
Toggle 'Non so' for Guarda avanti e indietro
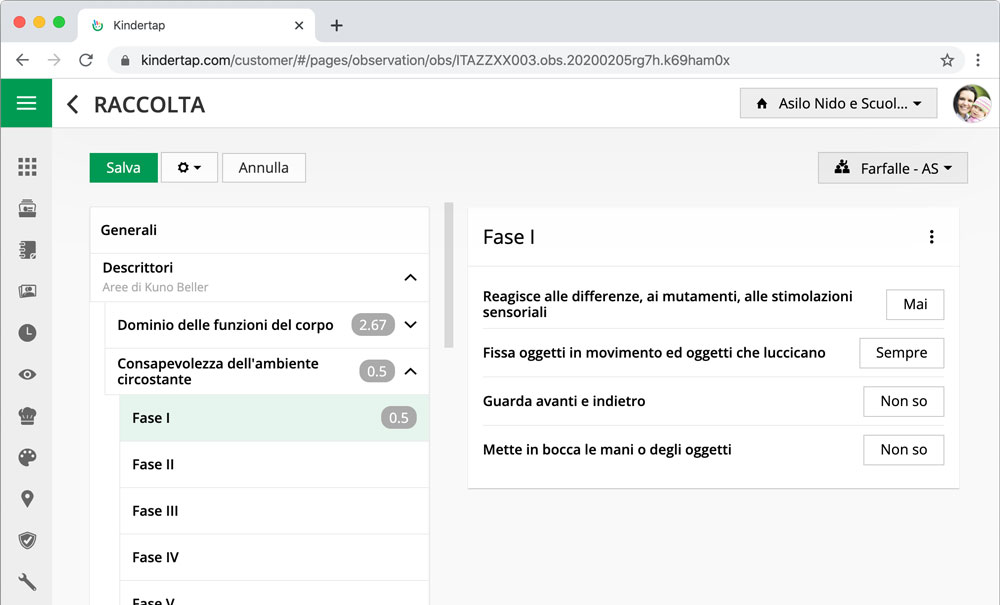tap(903, 401)
